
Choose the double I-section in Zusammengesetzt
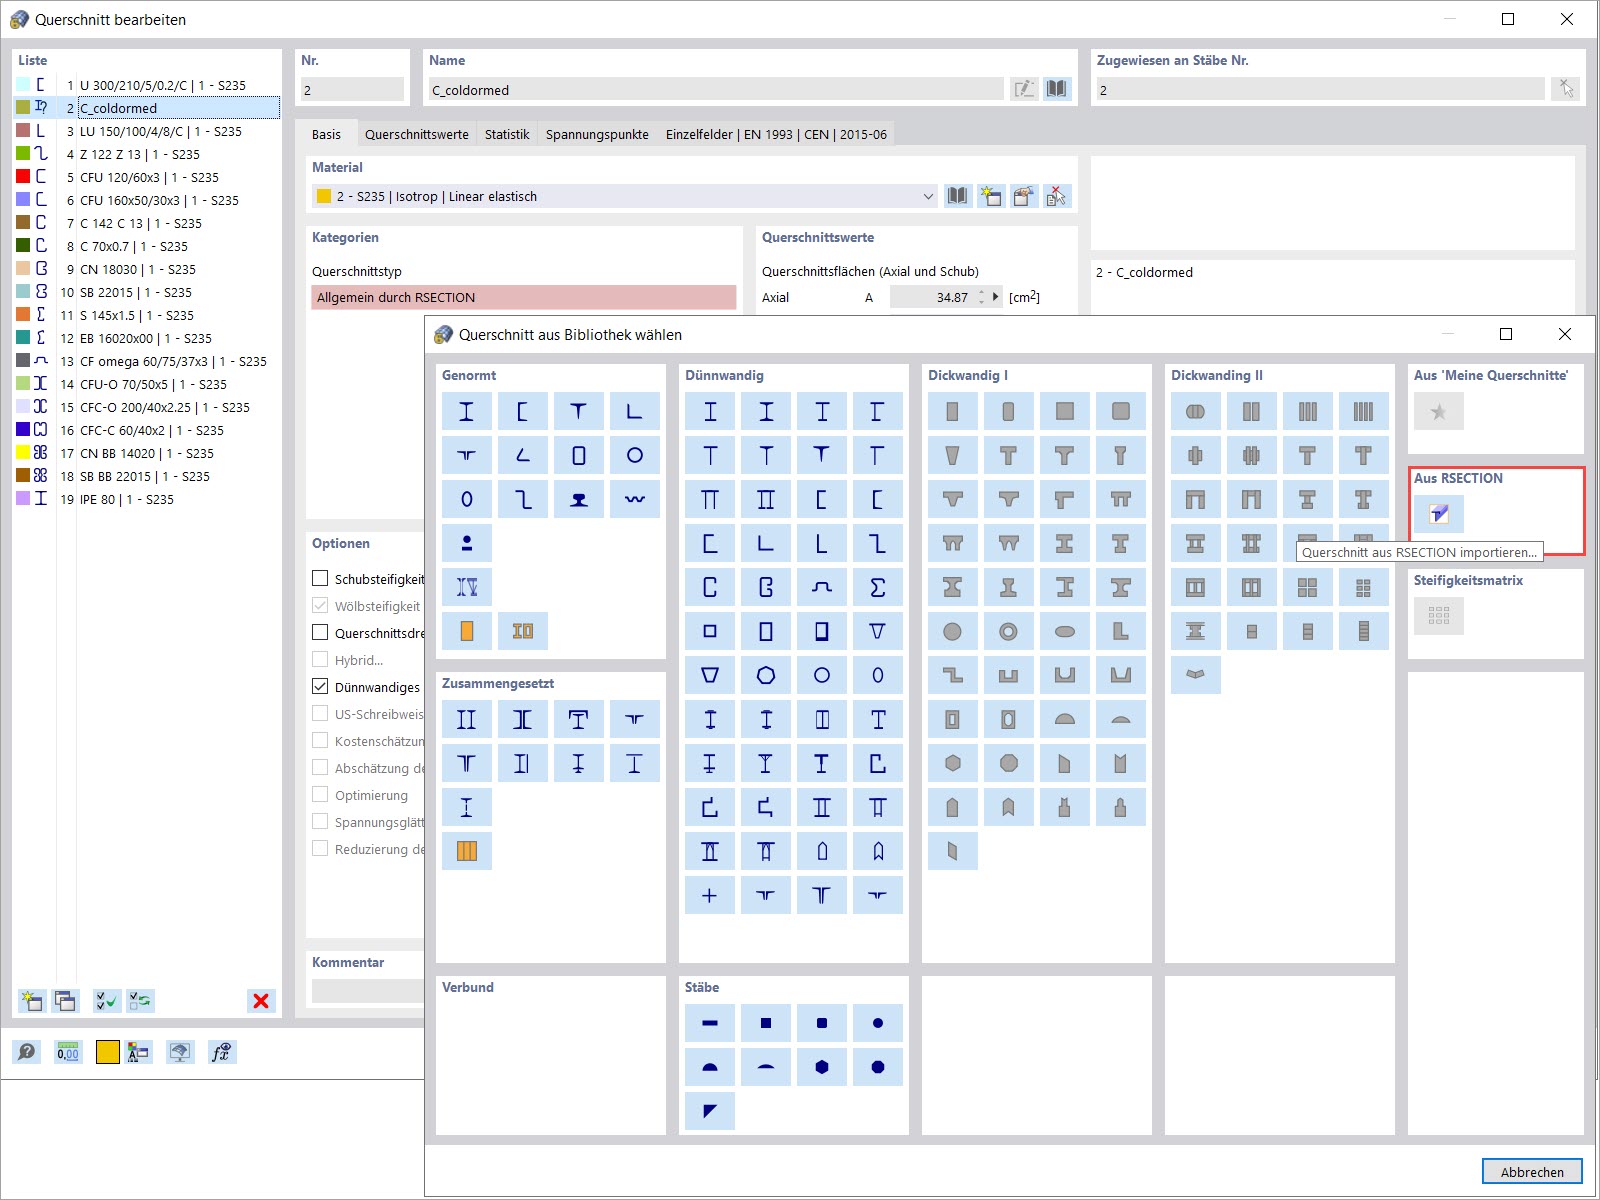[x=466, y=719]
